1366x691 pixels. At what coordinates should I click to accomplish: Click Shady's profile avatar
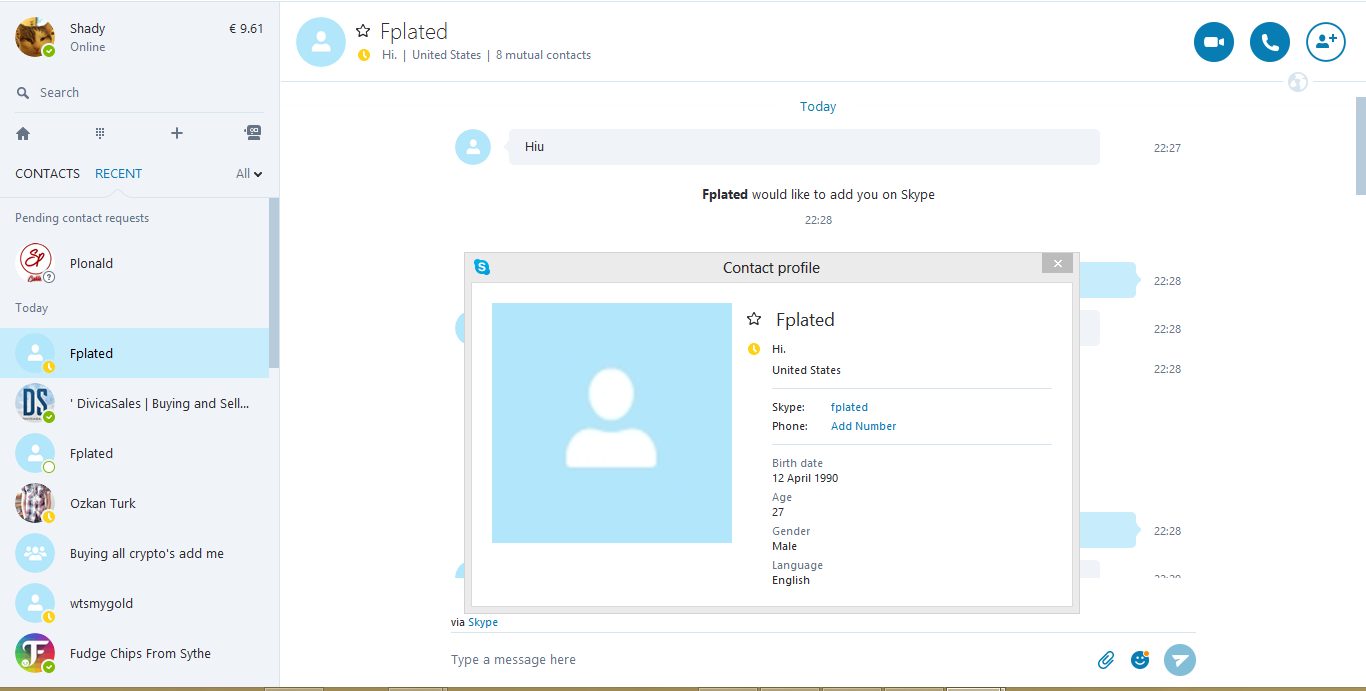pos(35,37)
